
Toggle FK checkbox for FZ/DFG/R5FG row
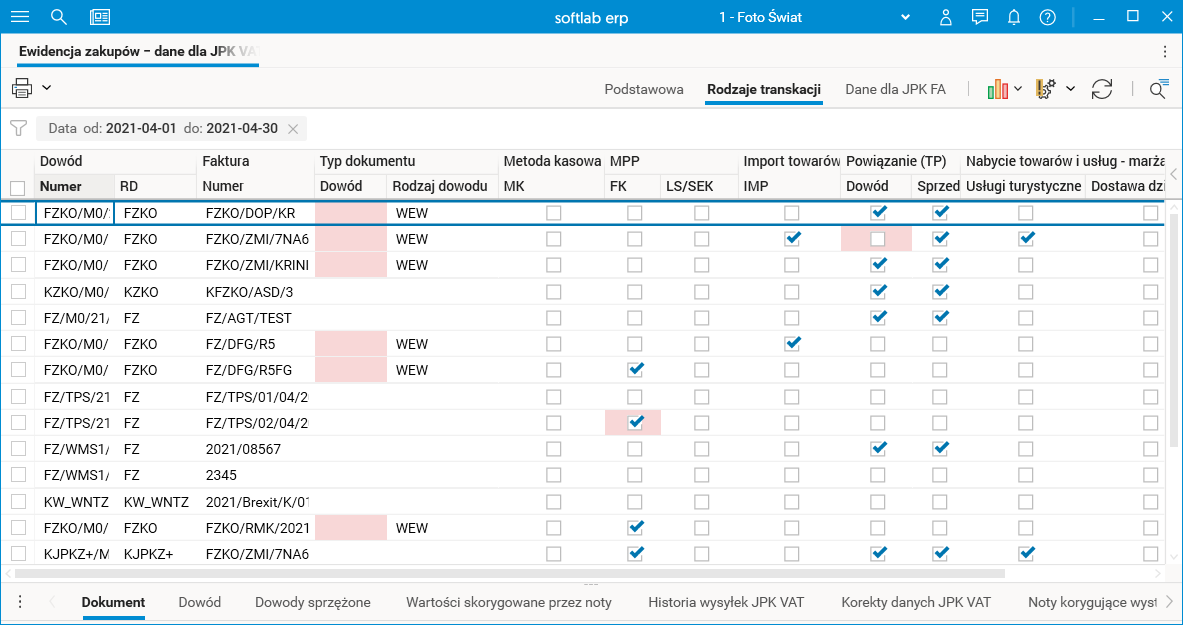coord(634,370)
